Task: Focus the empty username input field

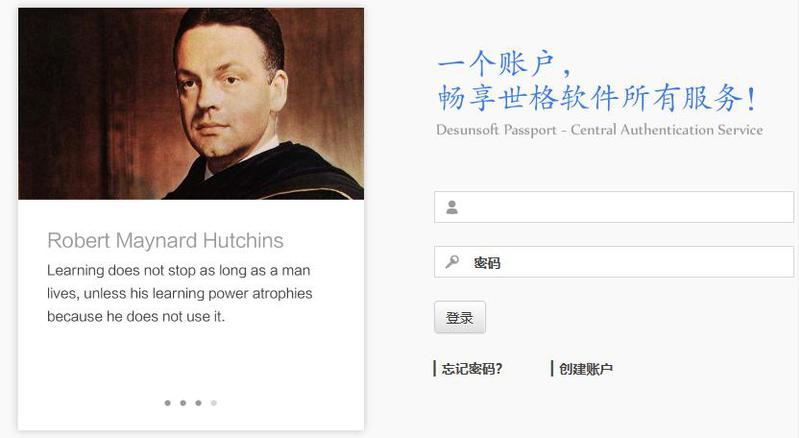Action: coord(614,207)
